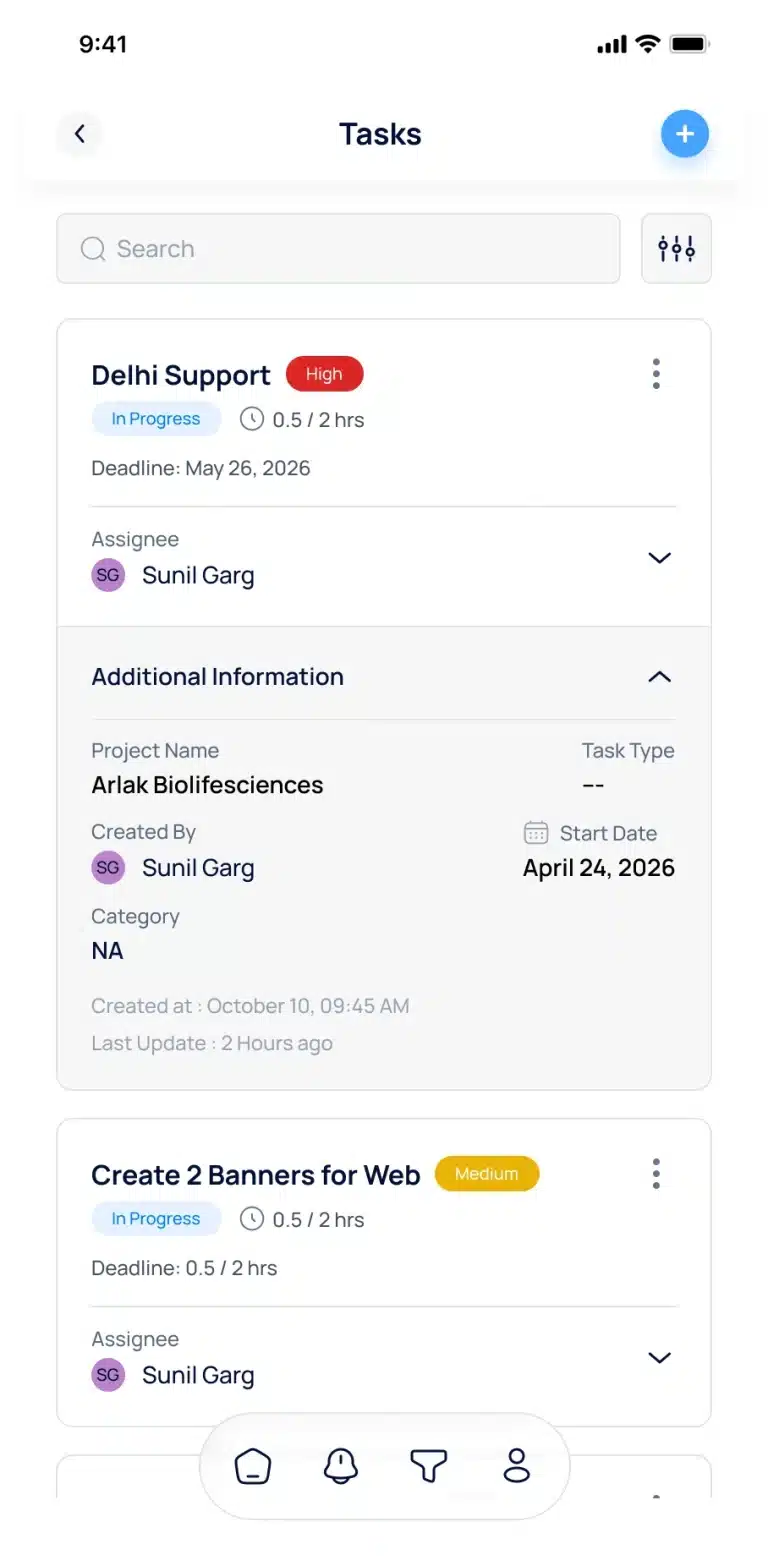Click the Deadline: May 26, 2026 text
The image size is (768, 1566).
point(201,468)
